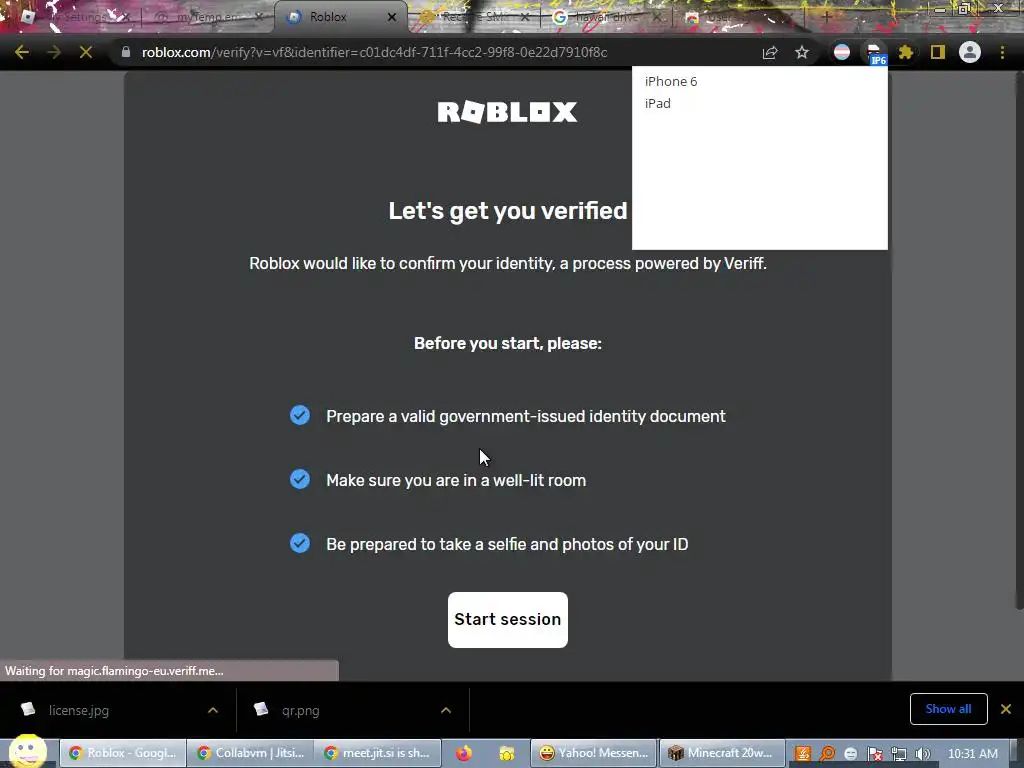This screenshot has height=768, width=1024.
Task: Click the 'Before you start, please:' text
Action: 507,344
